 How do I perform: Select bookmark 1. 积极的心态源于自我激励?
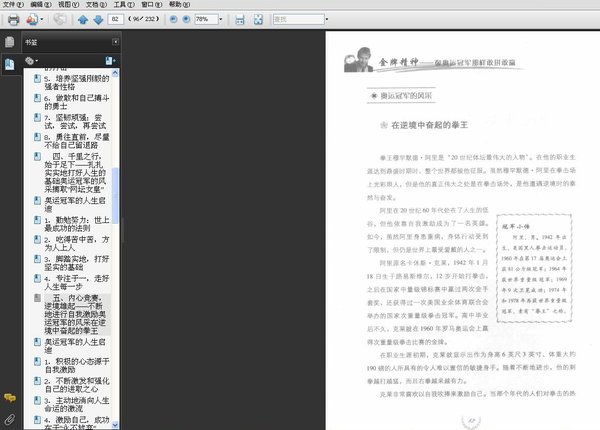pos(77,365)
